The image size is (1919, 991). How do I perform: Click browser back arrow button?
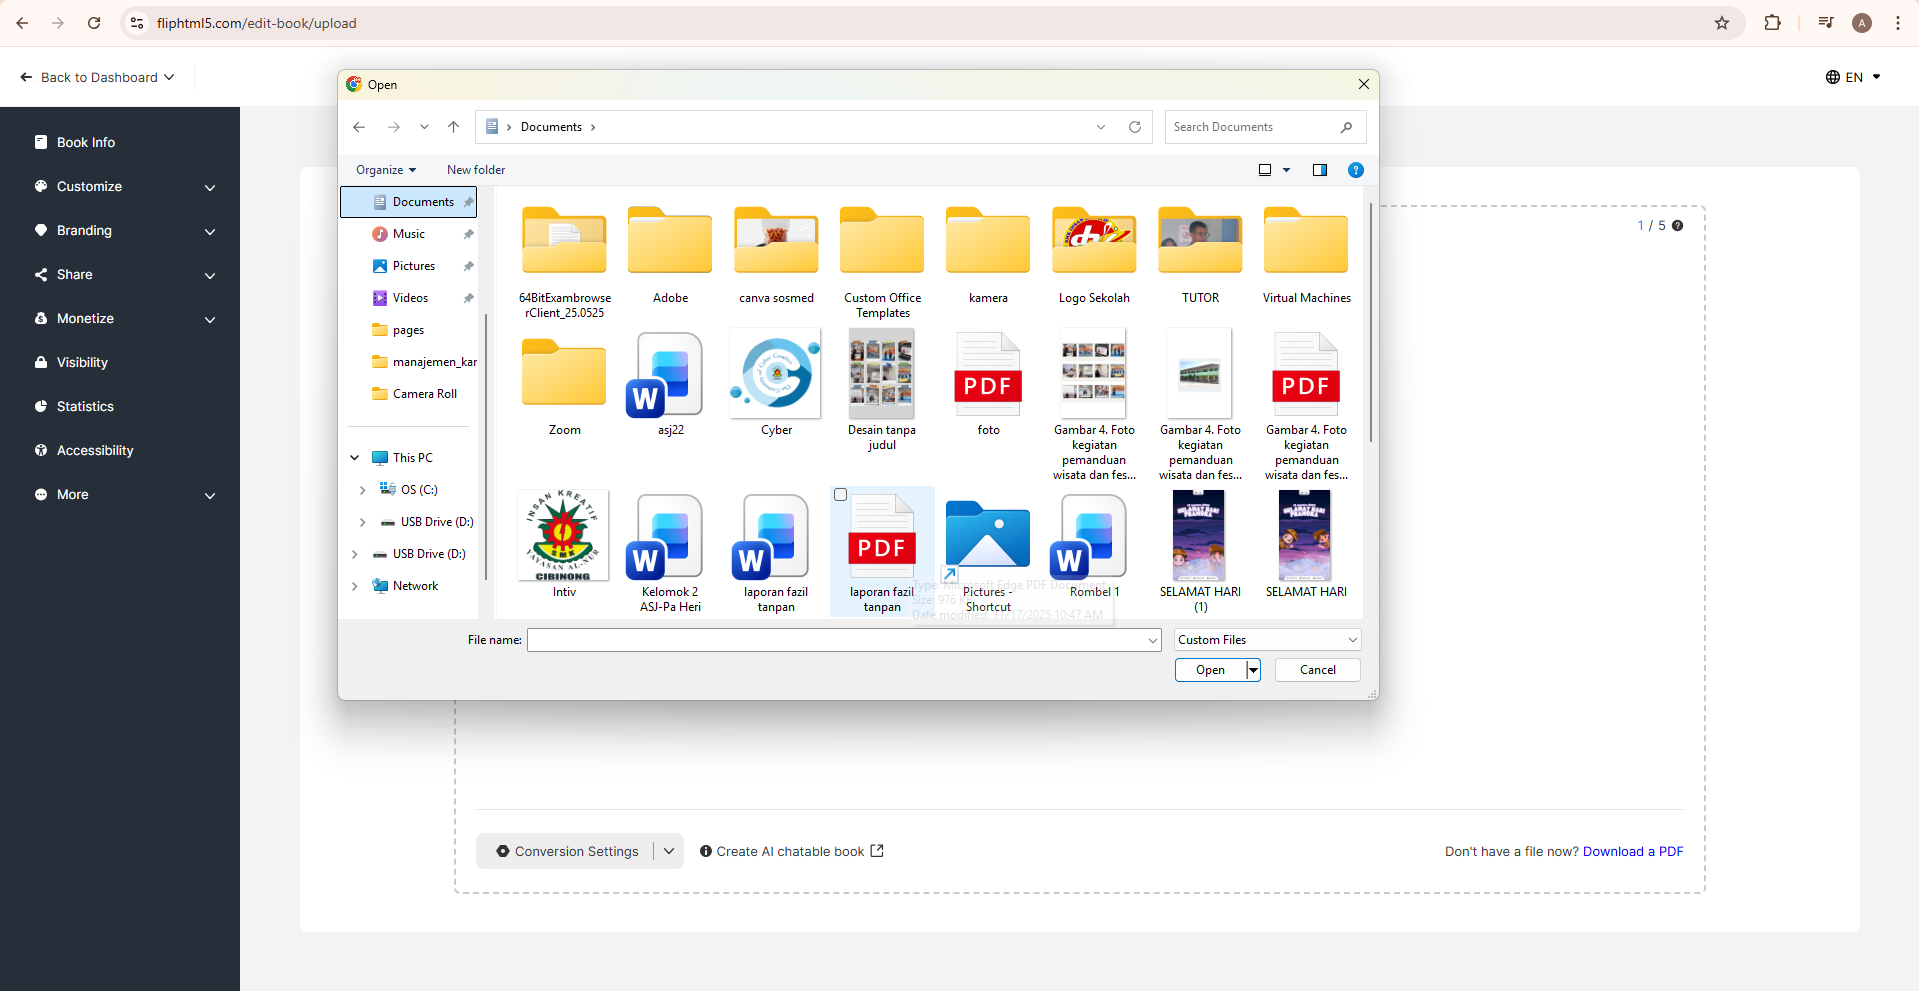pyautogui.click(x=22, y=23)
